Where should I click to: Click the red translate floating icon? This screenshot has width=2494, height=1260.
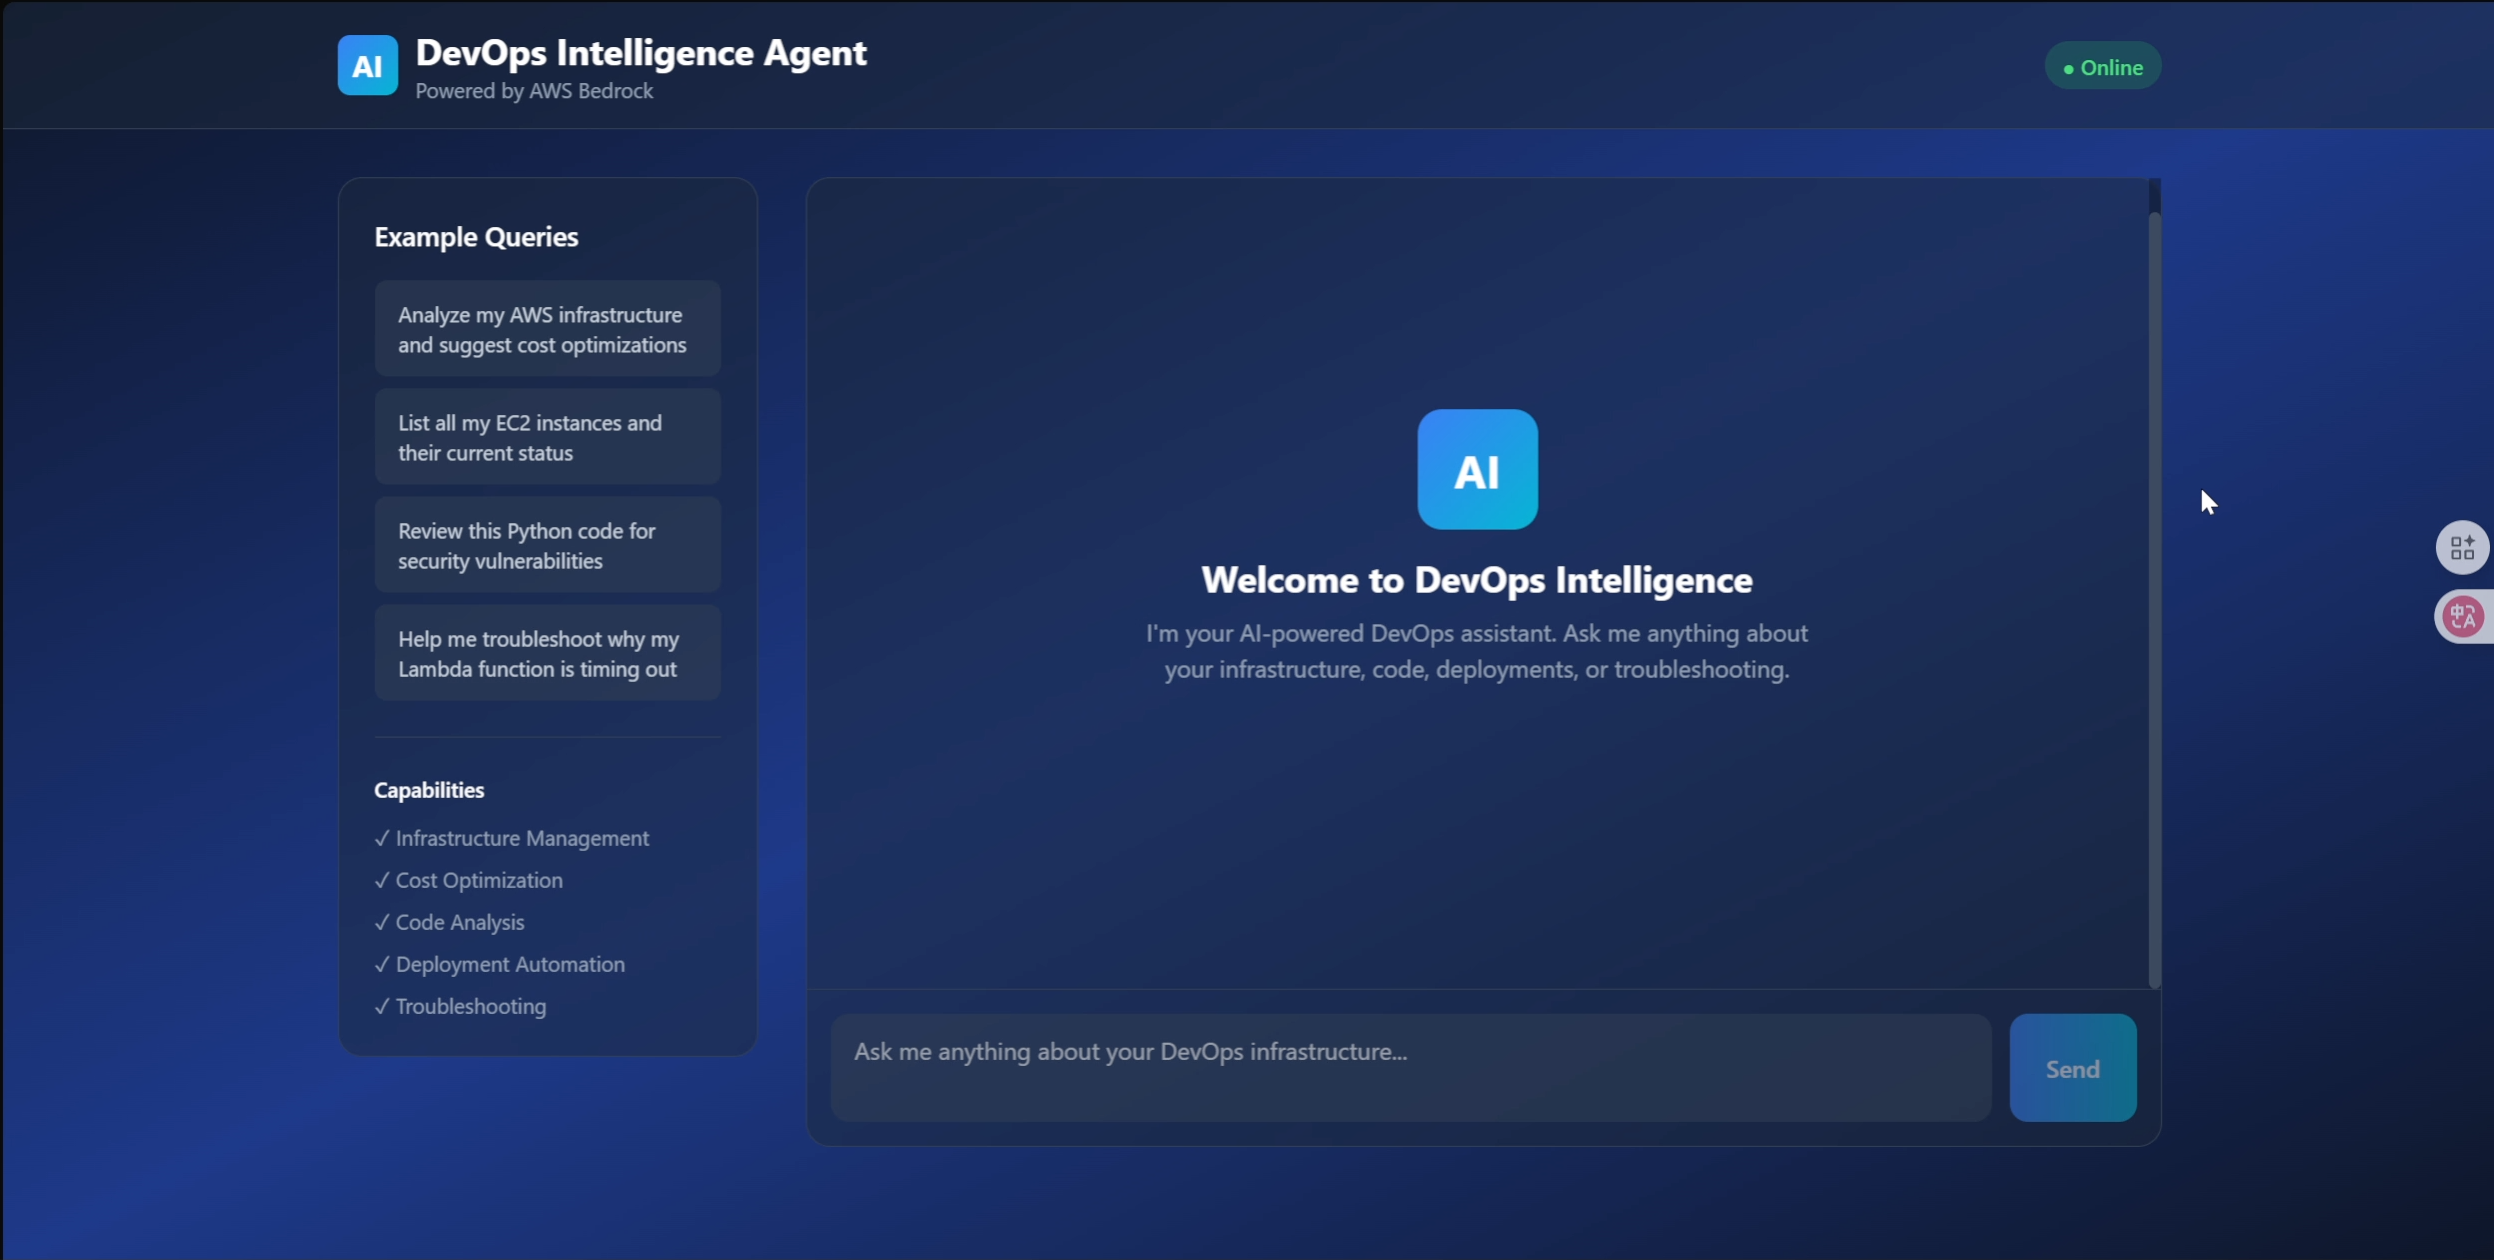tap(2461, 616)
